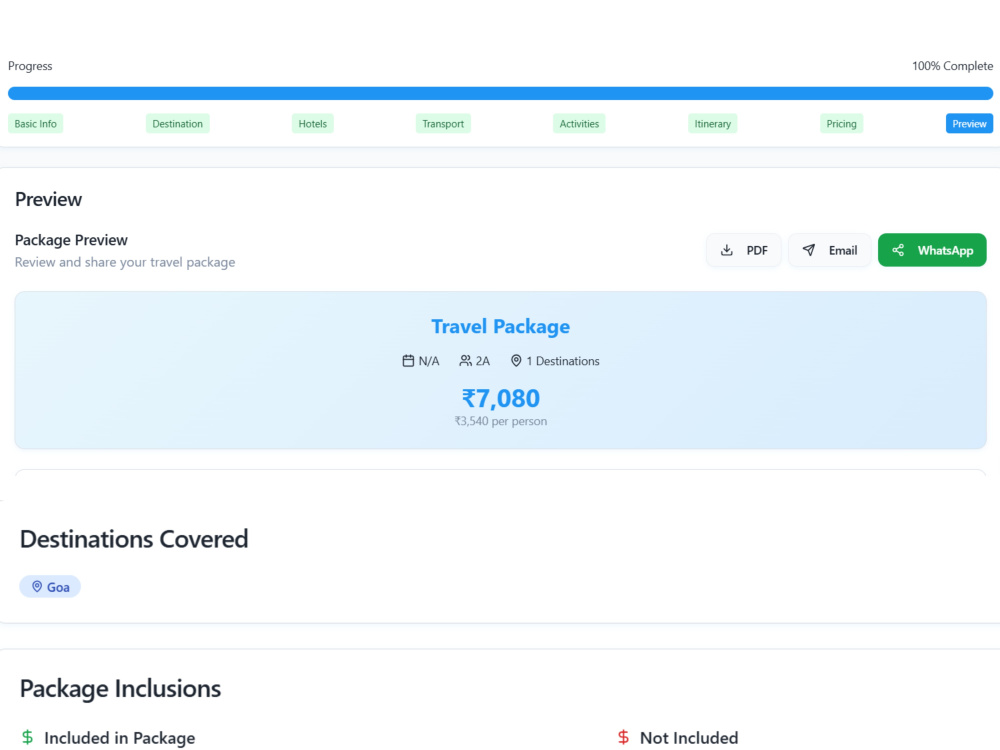Click the PDF download icon

[726, 250]
